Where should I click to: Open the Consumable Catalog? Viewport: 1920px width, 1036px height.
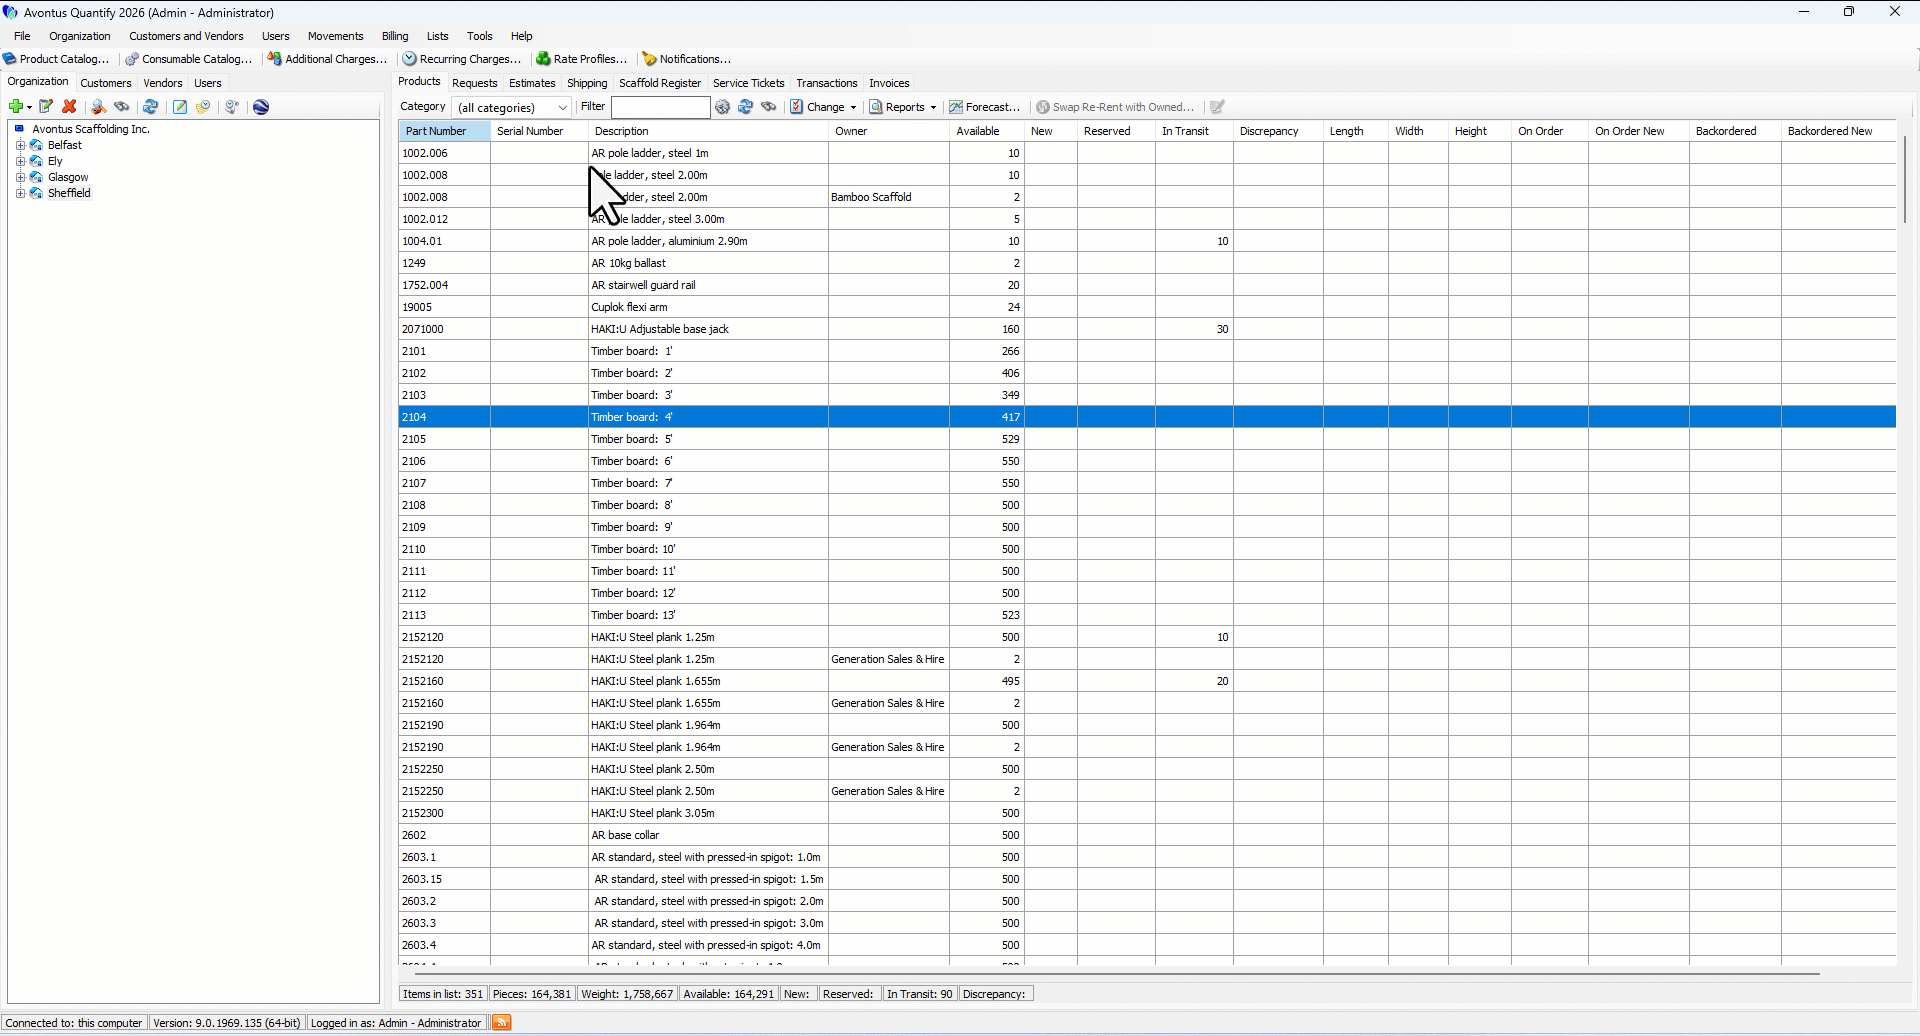point(189,59)
